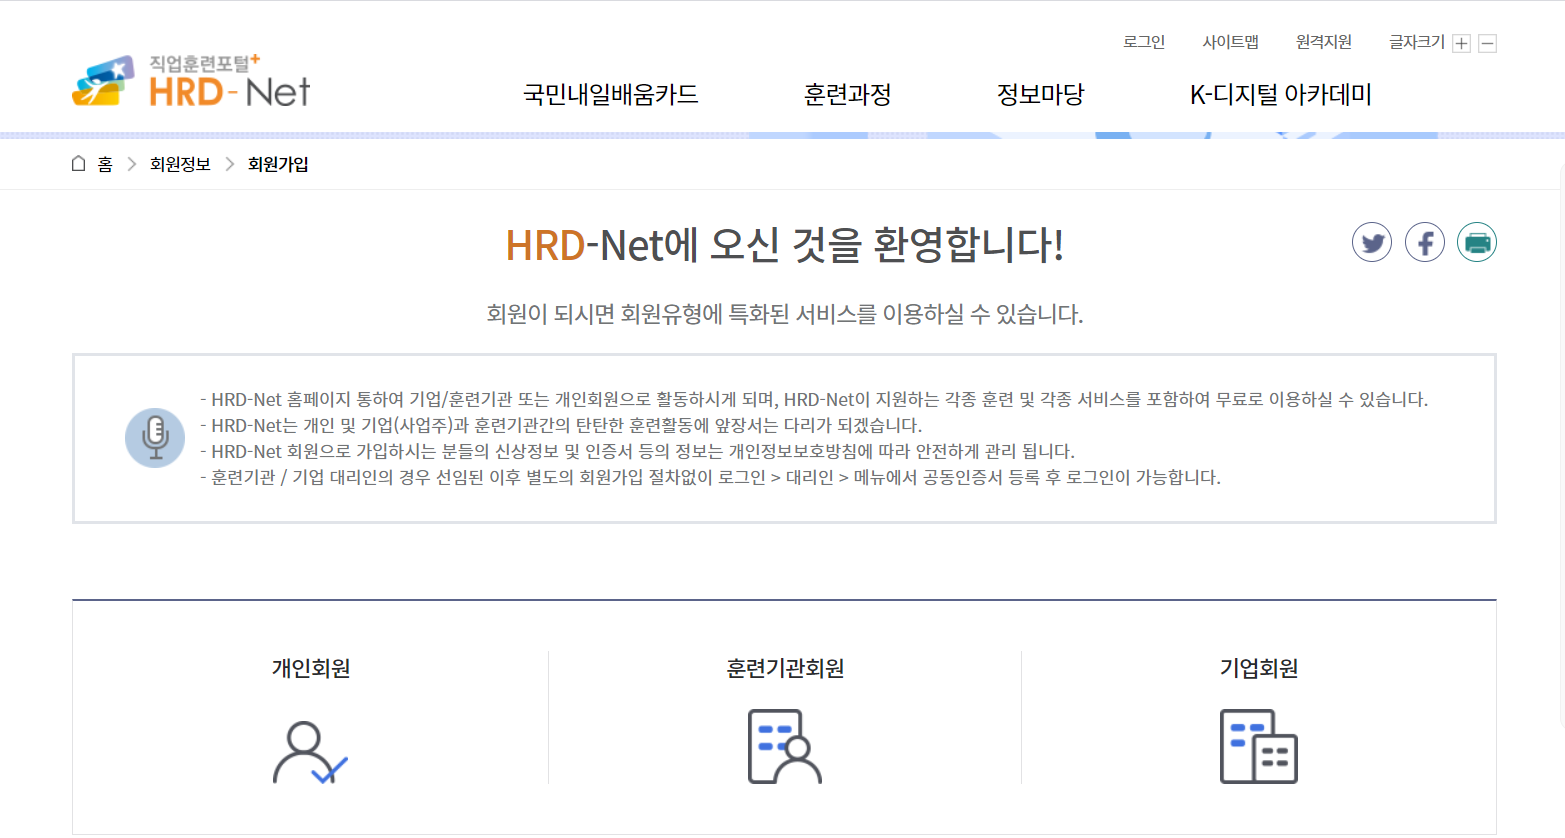Choose the 훈련기관회원 label
The image size is (1565, 838).
click(785, 668)
